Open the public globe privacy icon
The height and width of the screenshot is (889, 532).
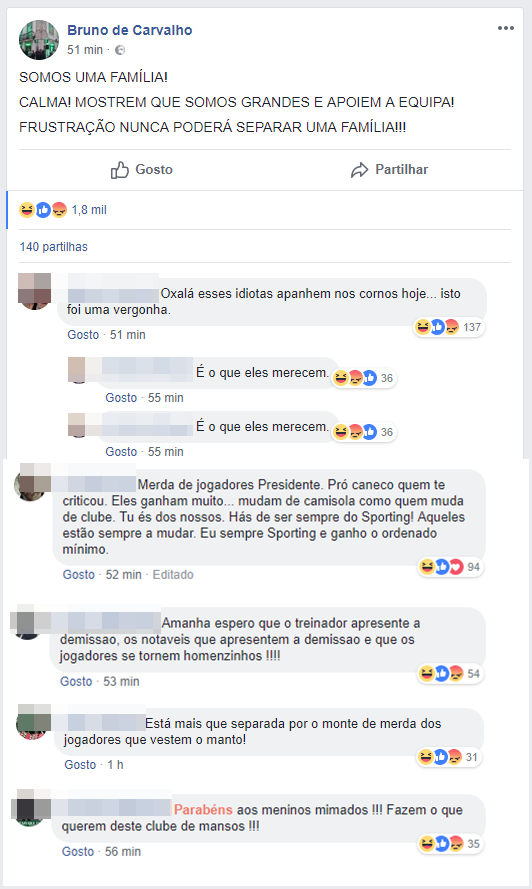[120, 50]
